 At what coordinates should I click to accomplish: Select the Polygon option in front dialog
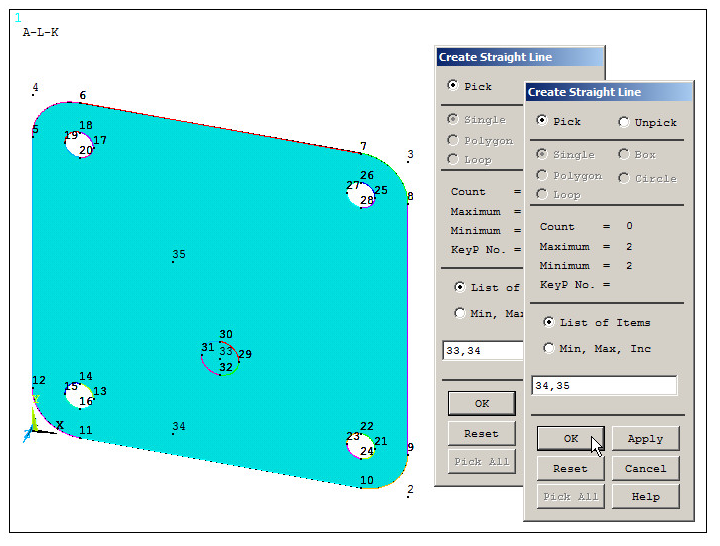point(542,175)
